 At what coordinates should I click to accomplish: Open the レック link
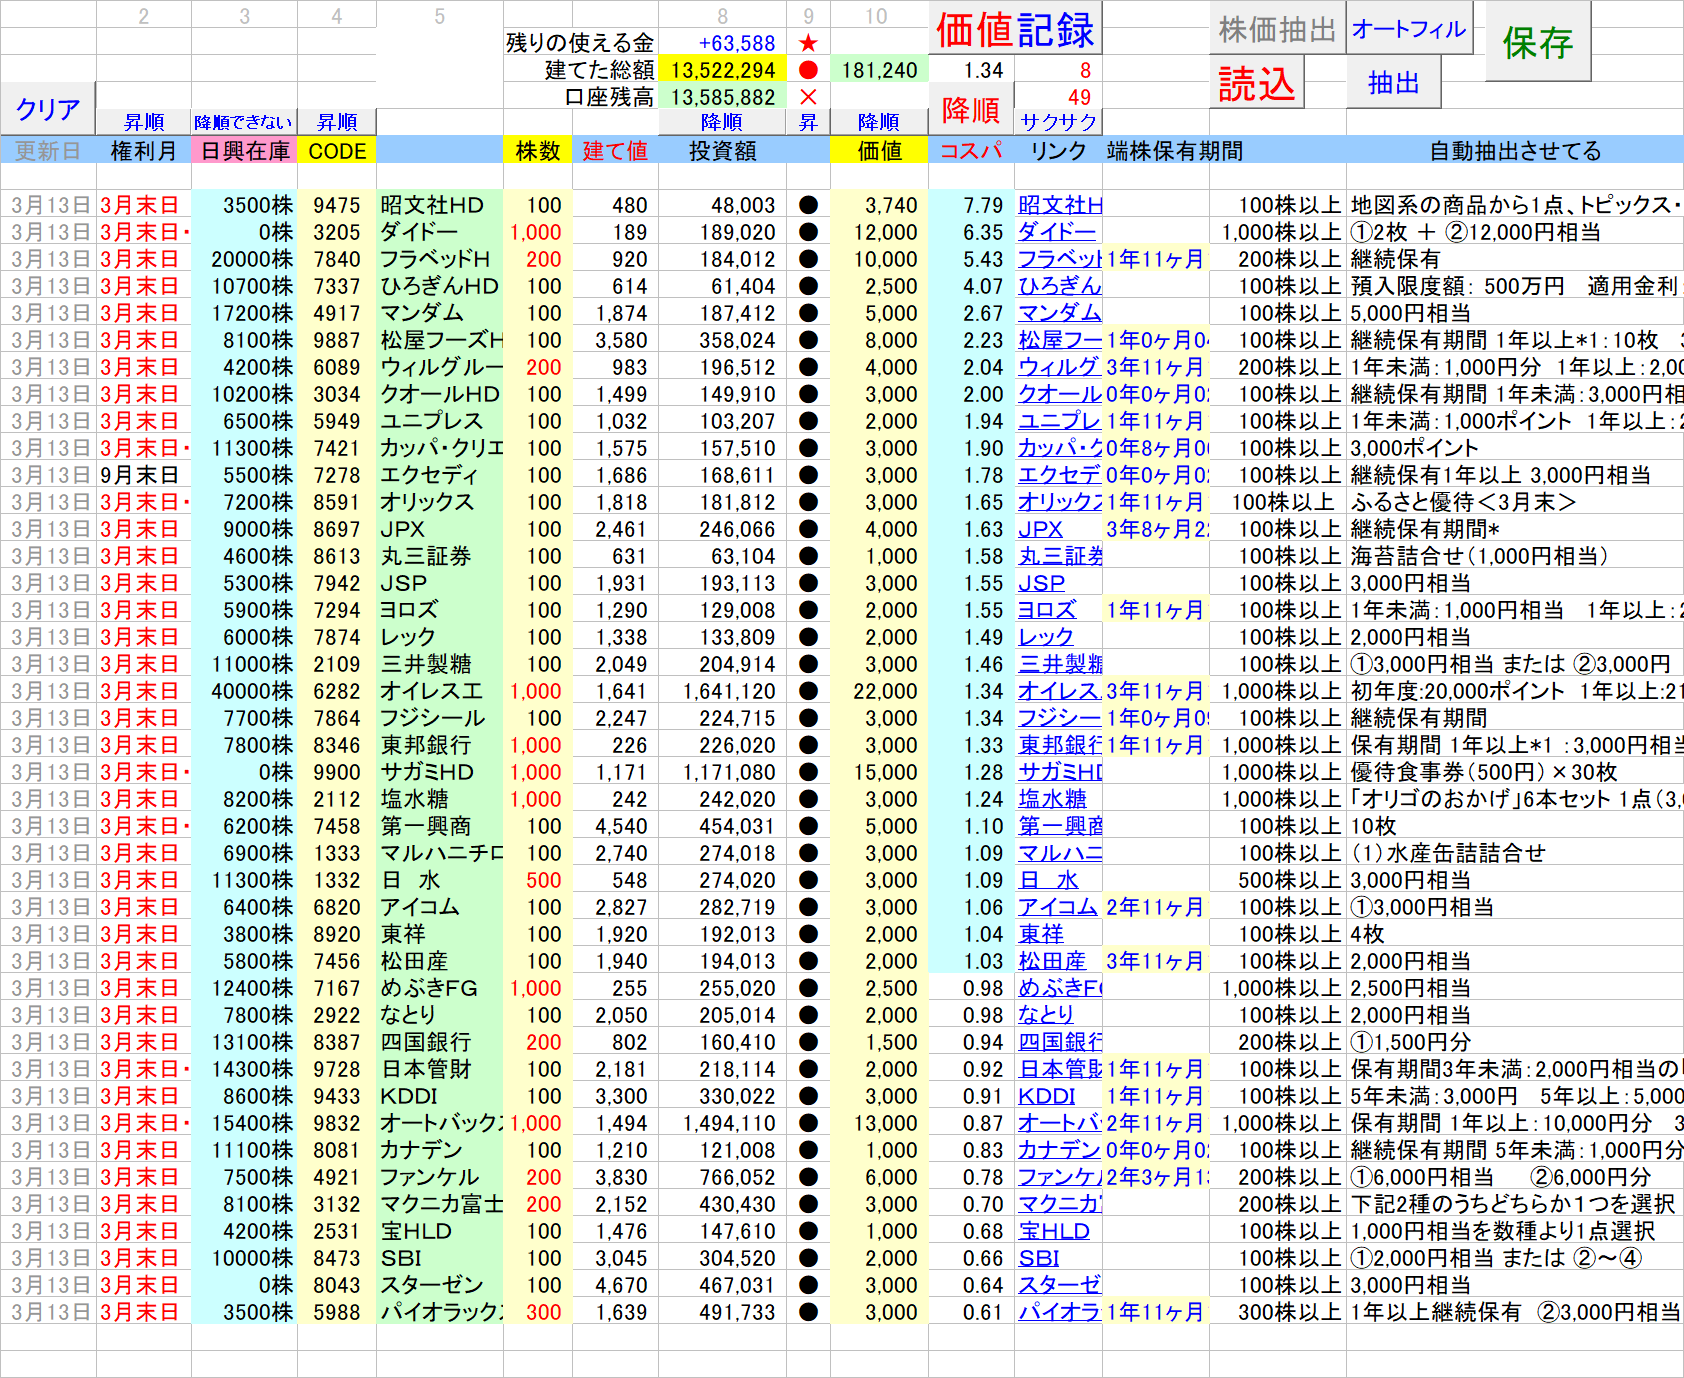coord(1046,637)
